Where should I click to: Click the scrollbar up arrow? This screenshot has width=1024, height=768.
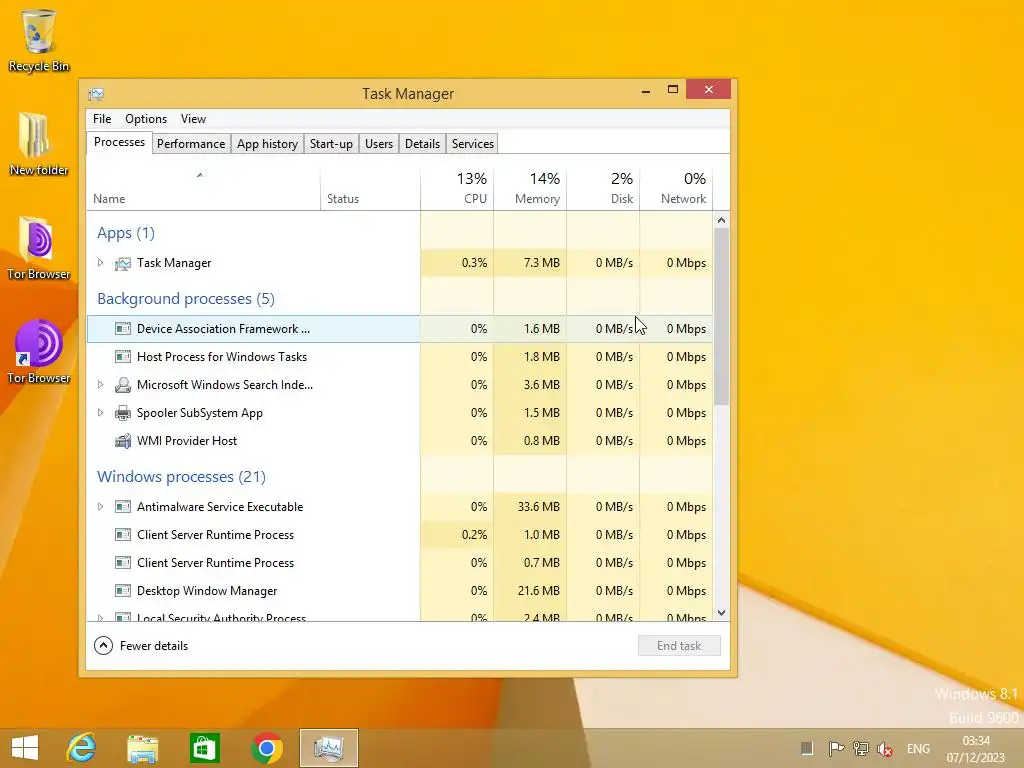722,220
